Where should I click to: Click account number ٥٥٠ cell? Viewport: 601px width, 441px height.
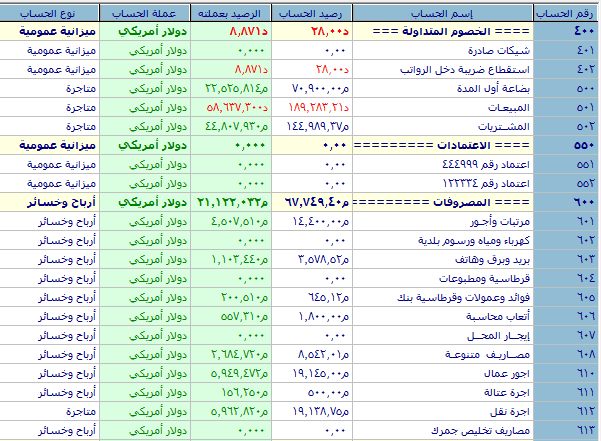point(565,145)
